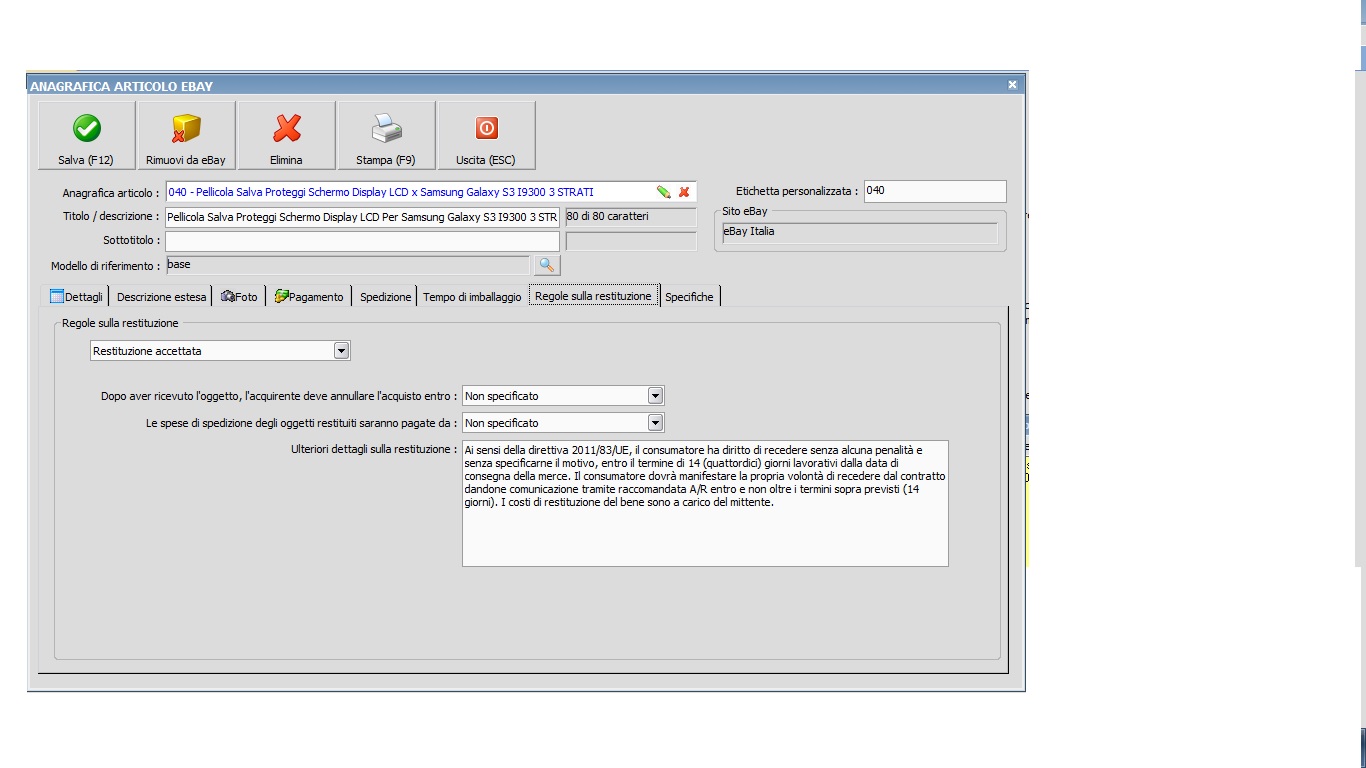Image resolution: width=1366 pixels, height=768 pixels.
Task: Select the Regole sulla restituzione tab
Action: pos(593,295)
